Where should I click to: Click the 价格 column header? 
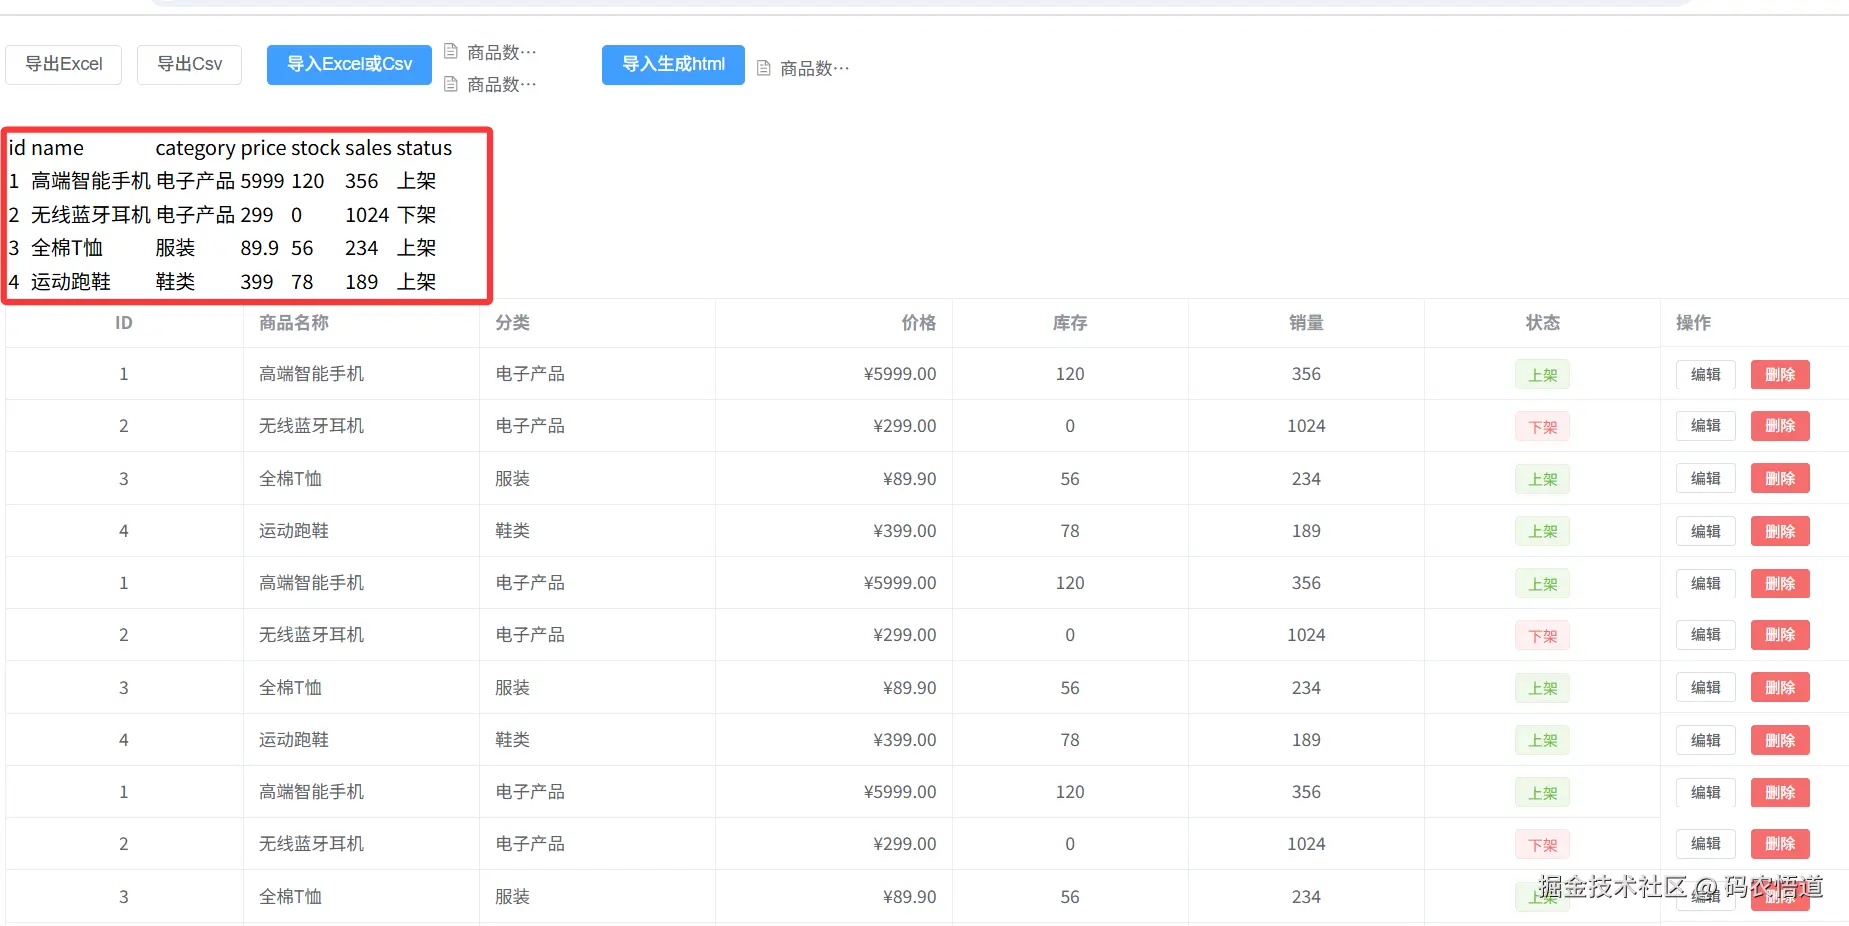click(x=919, y=323)
